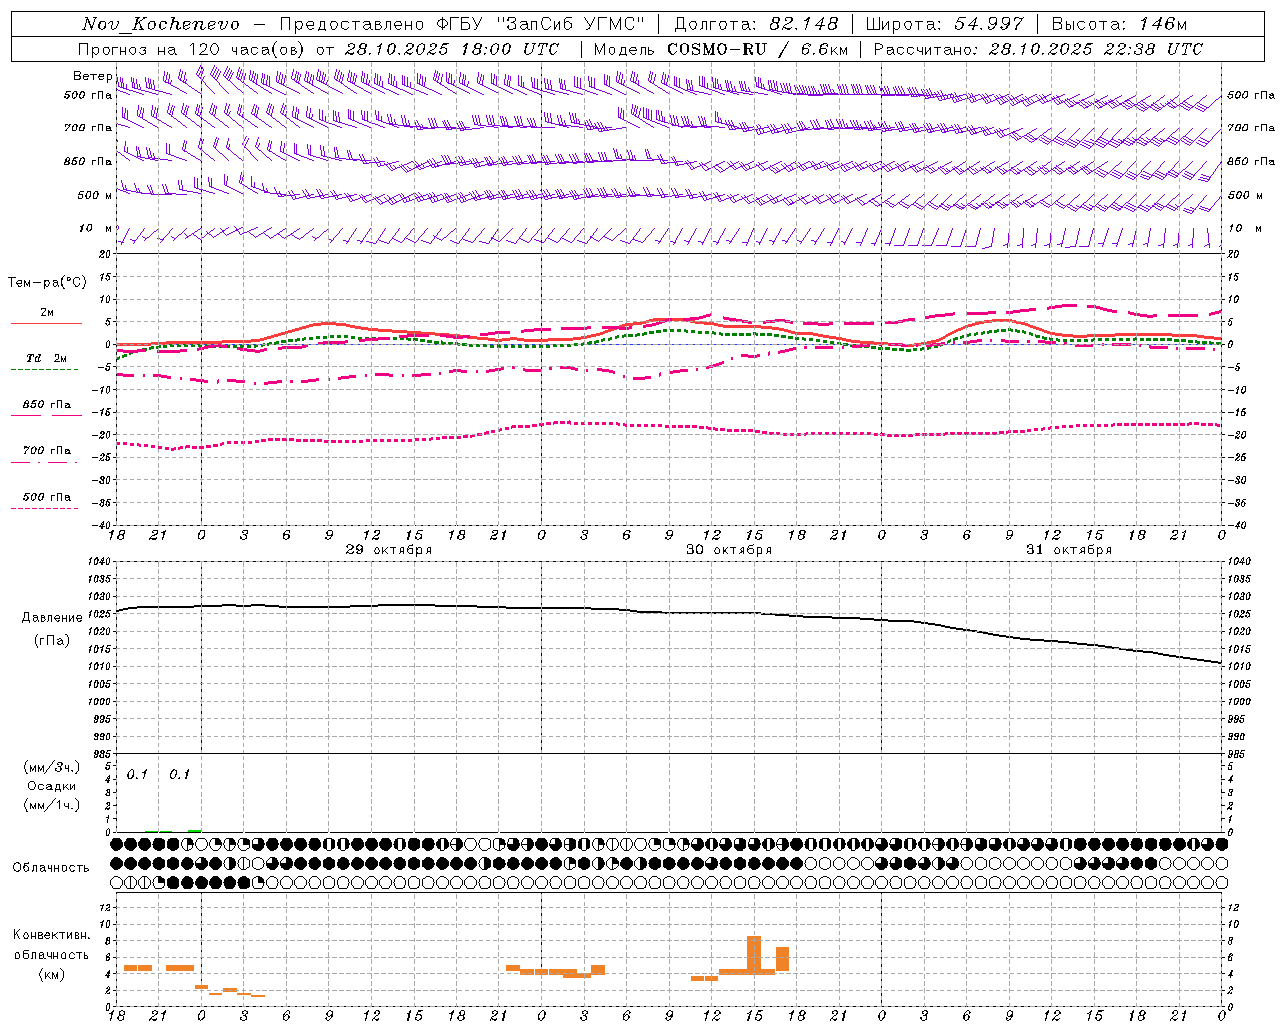The height and width of the screenshot is (1024, 1280).
Task: Click the left 700 гПа wind level label
Action: [x=88, y=128]
